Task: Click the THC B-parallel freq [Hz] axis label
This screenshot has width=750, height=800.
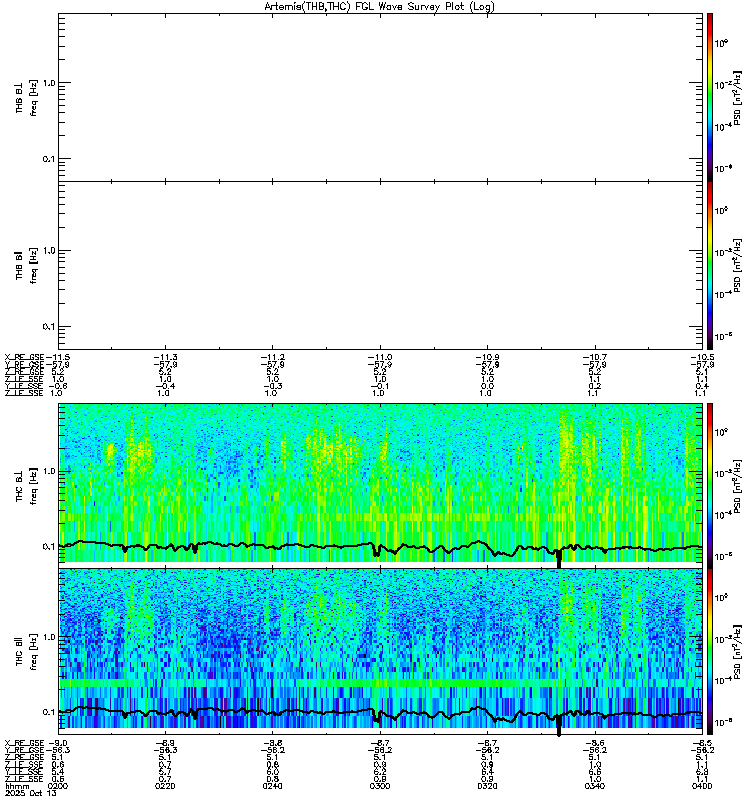Action: [x=27, y=652]
